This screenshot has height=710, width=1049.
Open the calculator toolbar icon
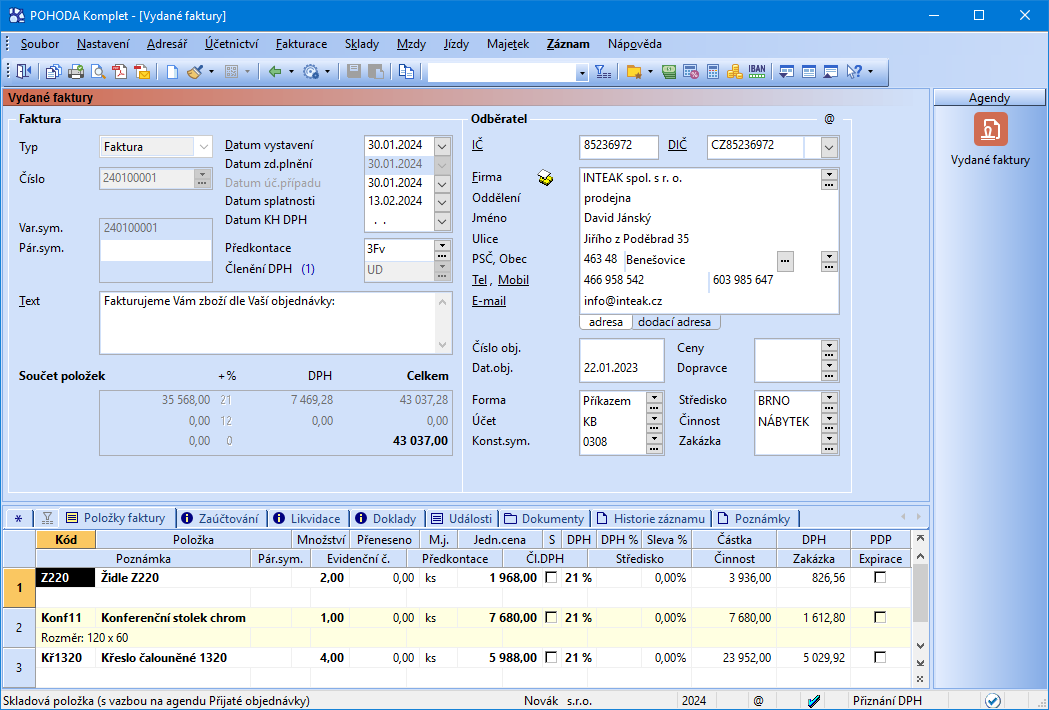[x=713, y=72]
